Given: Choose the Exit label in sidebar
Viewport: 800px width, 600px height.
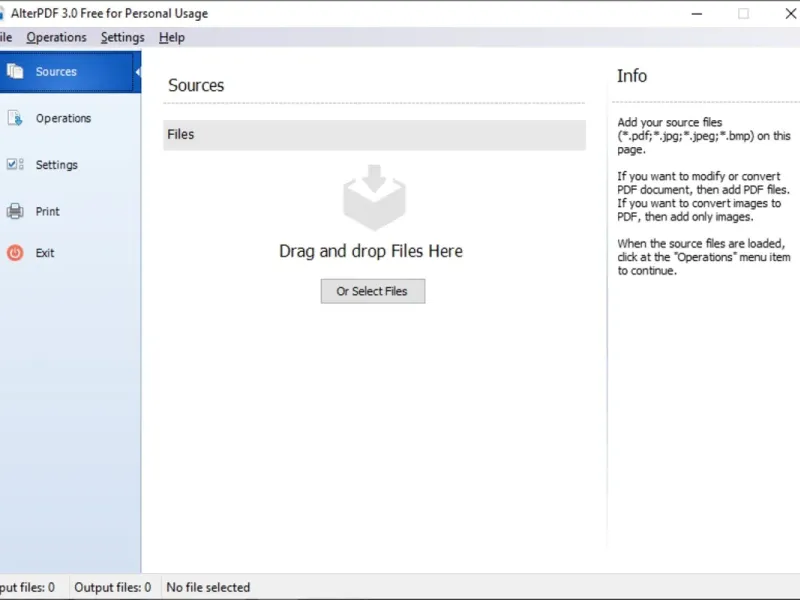Looking at the screenshot, I should click(x=45, y=253).
